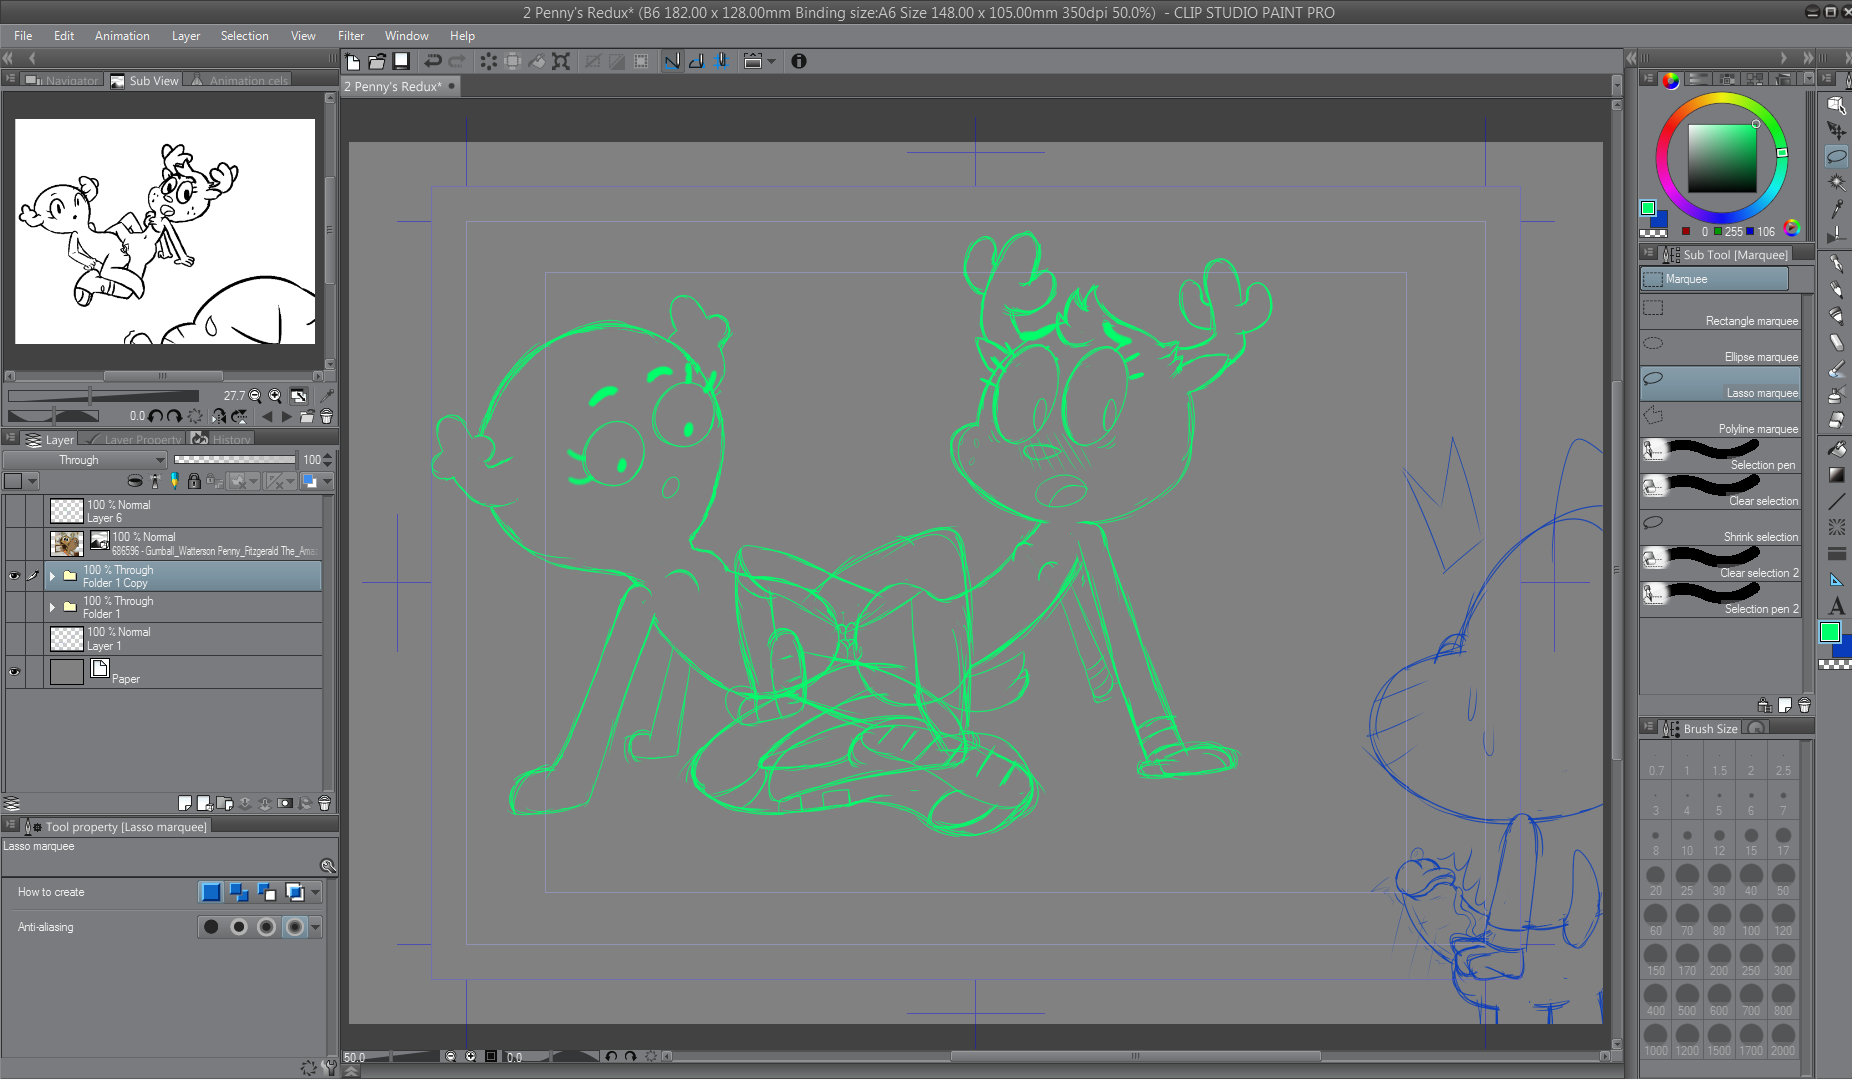Select the Eyedropper tool in tool palette
The image size is (1852, 1080).
pyautogui.click(x=1836, y=209)
